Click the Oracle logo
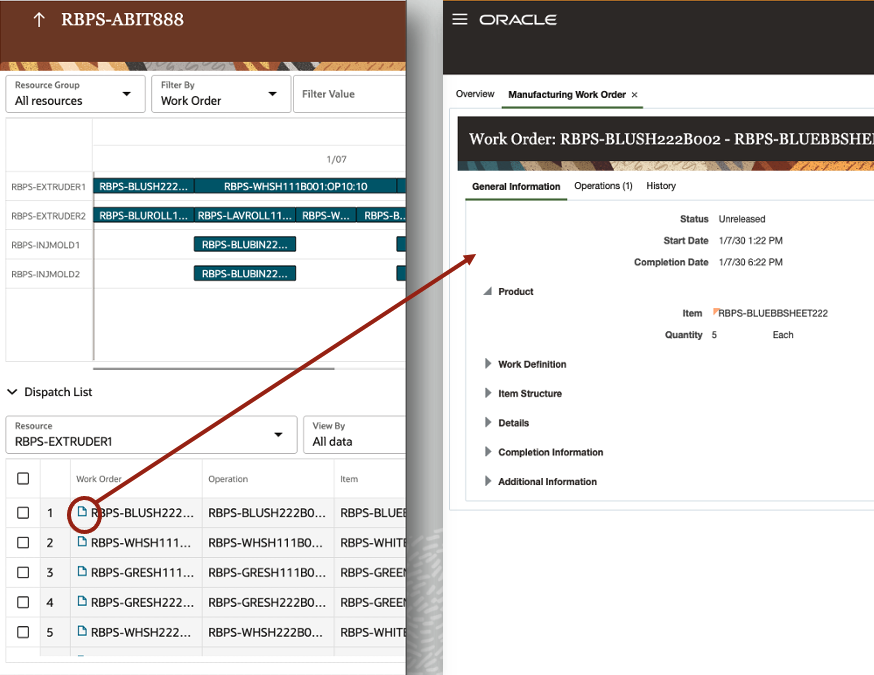The image size is (874, 675). coord(518,20)
